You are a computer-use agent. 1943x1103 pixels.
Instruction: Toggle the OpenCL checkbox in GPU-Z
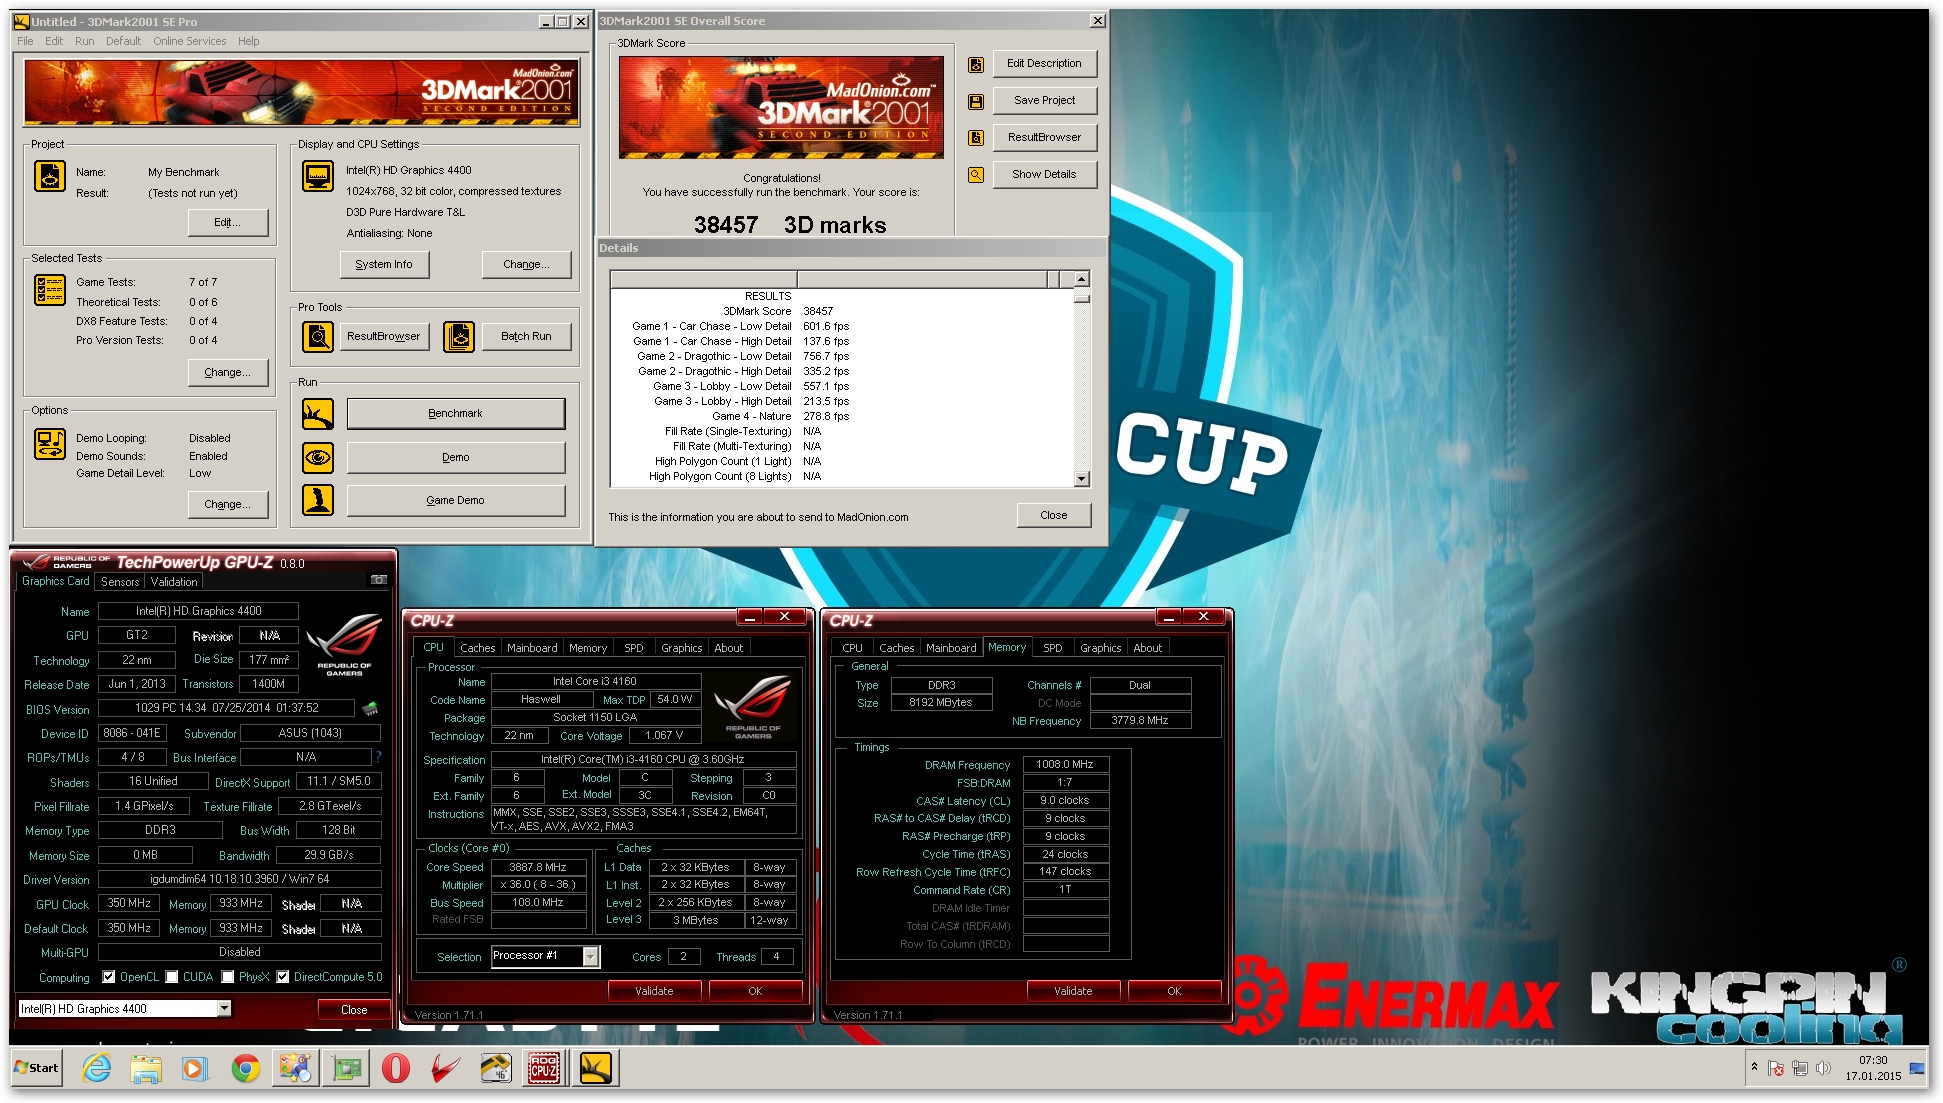click(109, 977)
